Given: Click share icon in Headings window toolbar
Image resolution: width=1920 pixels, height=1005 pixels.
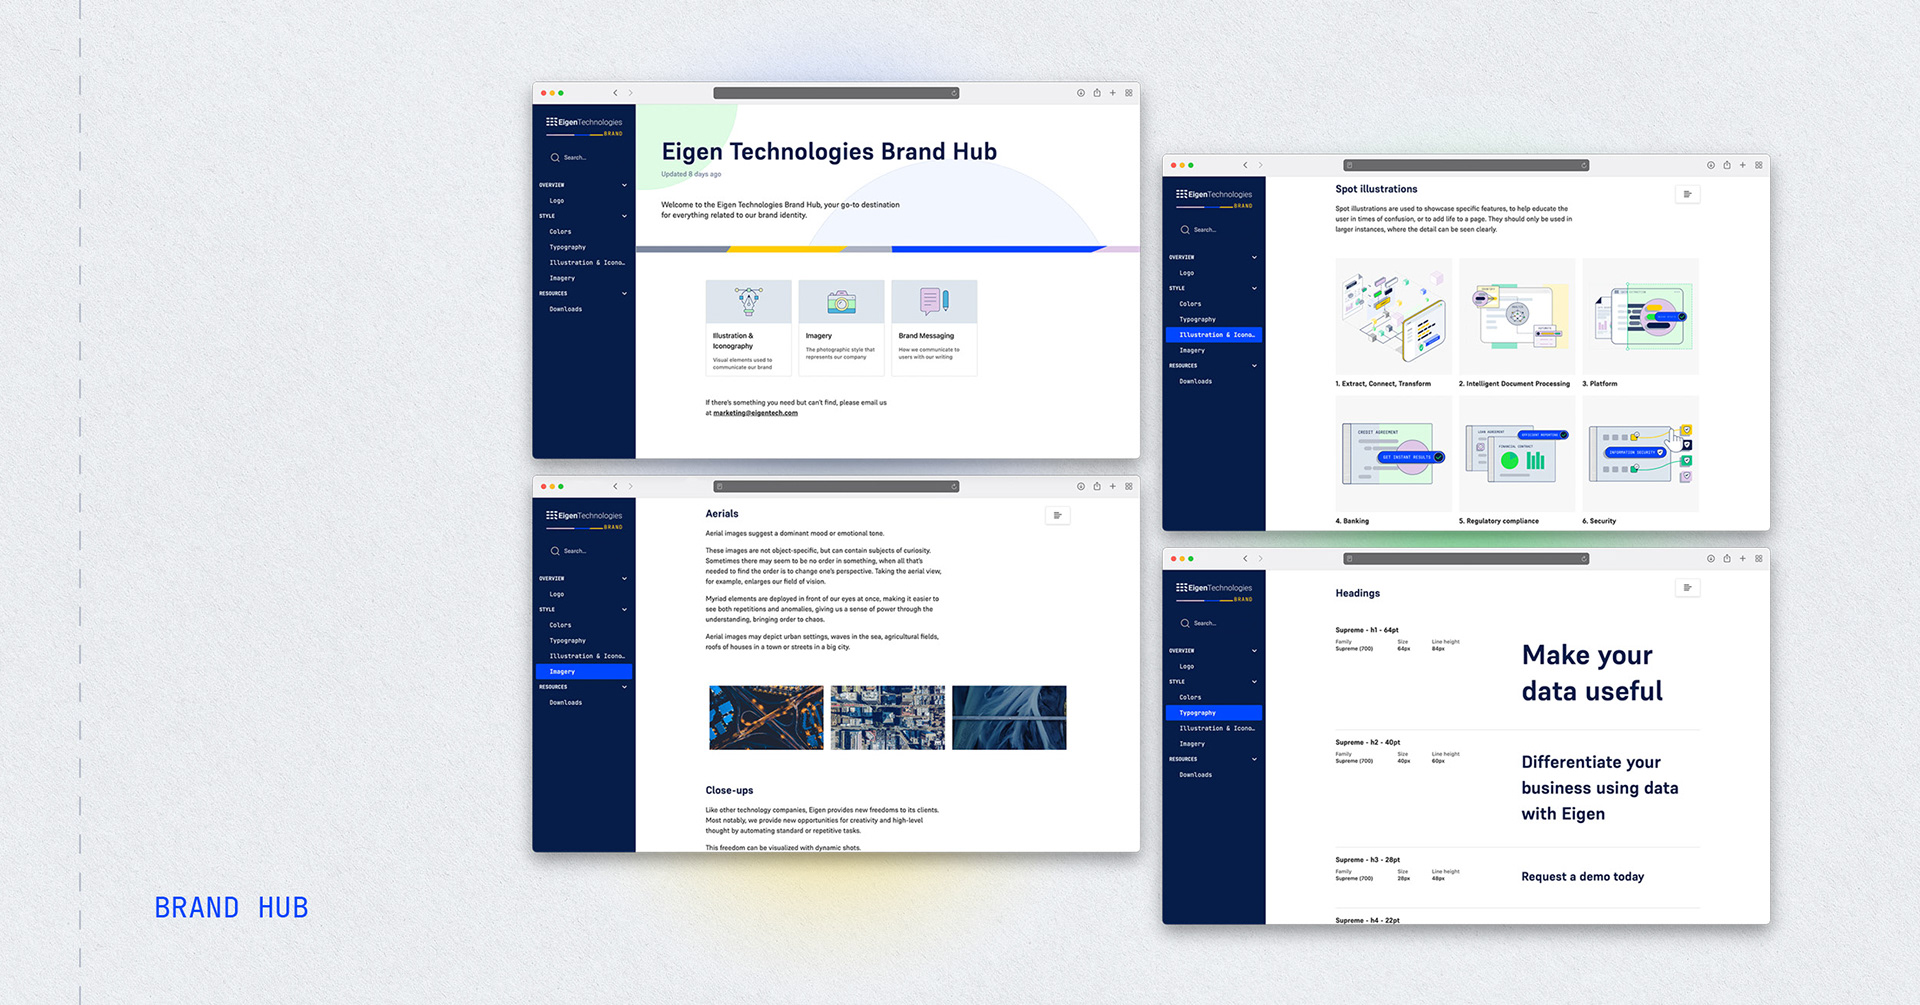Looking at the screenshot, I should click(x=1727, y=559).
